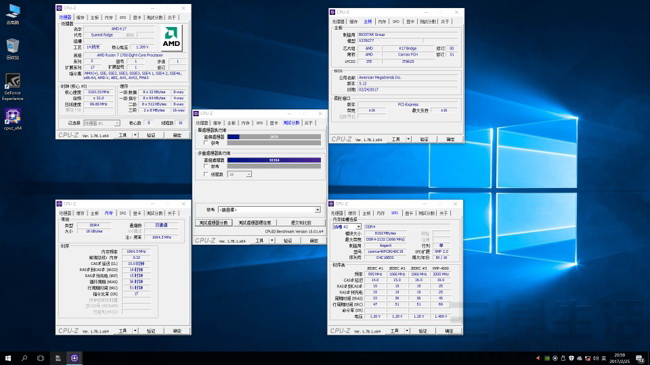Expand the Tools arrow in the mainboard window
Image resolution: width=650 pixels, height=365 pixels.
(x=408, y=139)
